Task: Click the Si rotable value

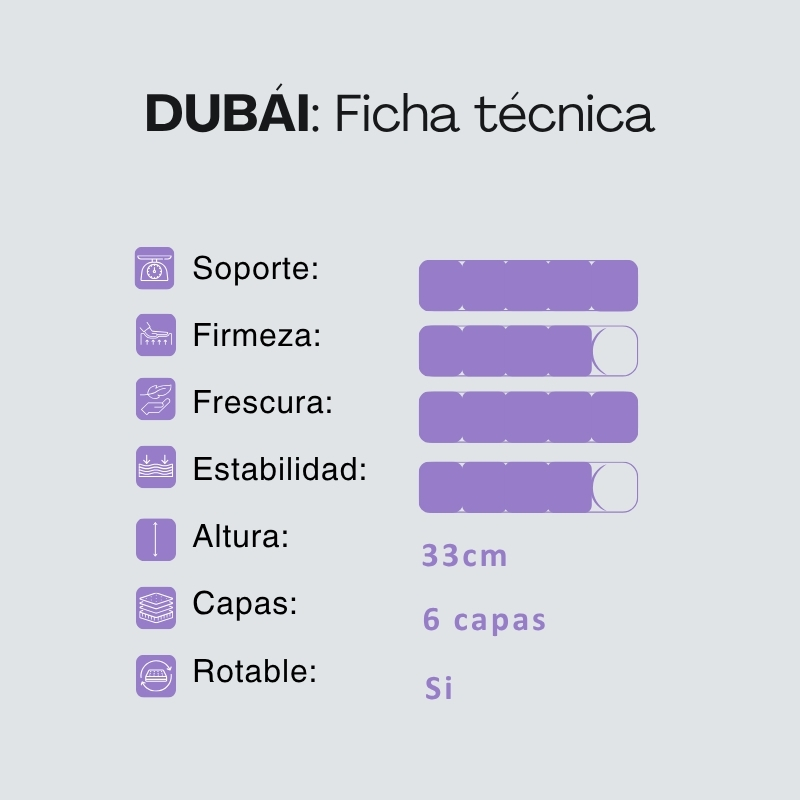Action: point(438,688)
